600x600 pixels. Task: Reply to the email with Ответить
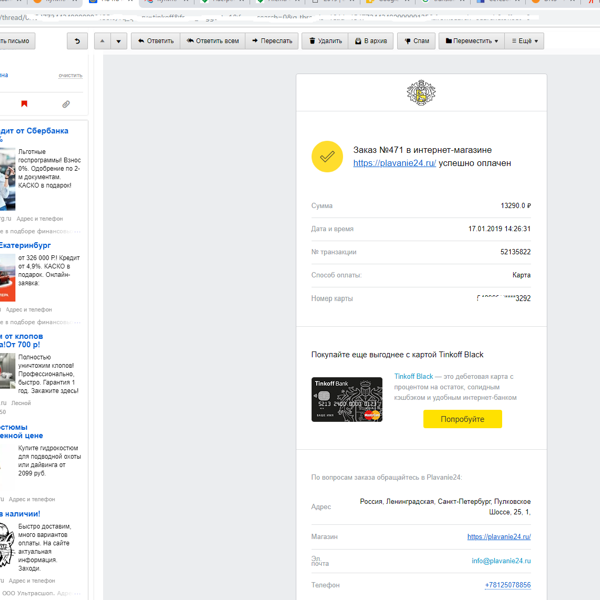click(x=156, y=41)
